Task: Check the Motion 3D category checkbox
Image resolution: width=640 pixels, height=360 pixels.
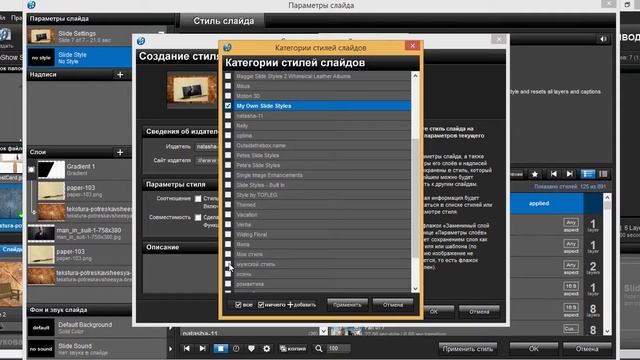Action: pyautogui.click(x=228, y=96)
